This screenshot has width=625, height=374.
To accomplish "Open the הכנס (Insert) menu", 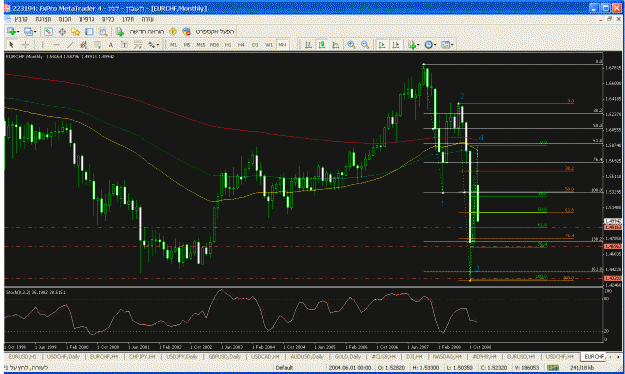I will click(65, 19).
